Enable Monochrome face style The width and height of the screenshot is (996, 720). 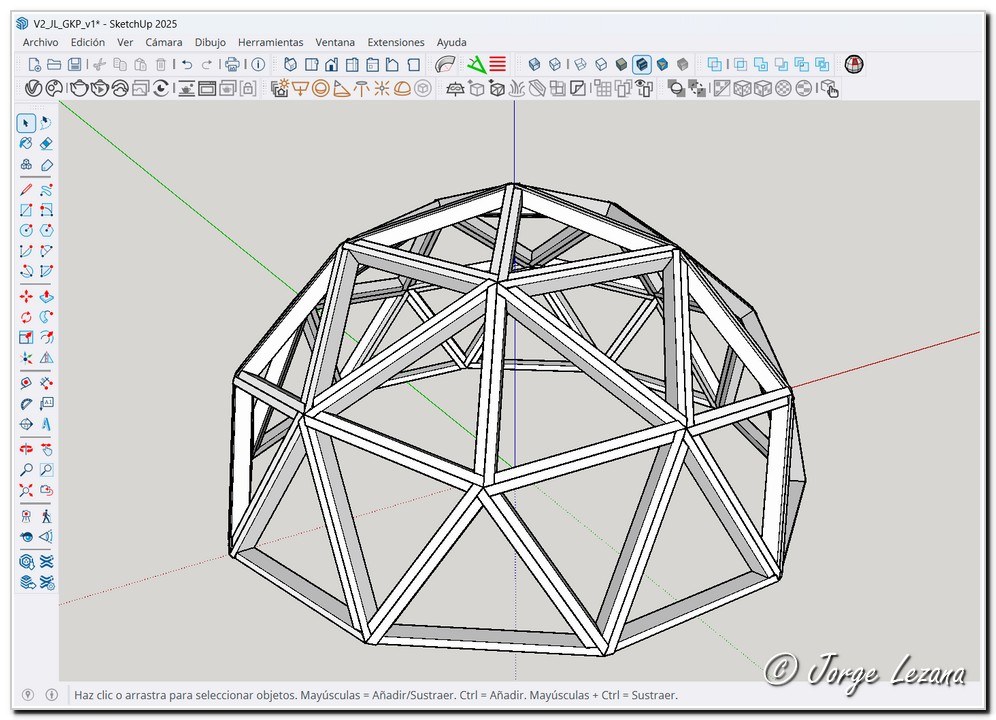pos(683,64)
